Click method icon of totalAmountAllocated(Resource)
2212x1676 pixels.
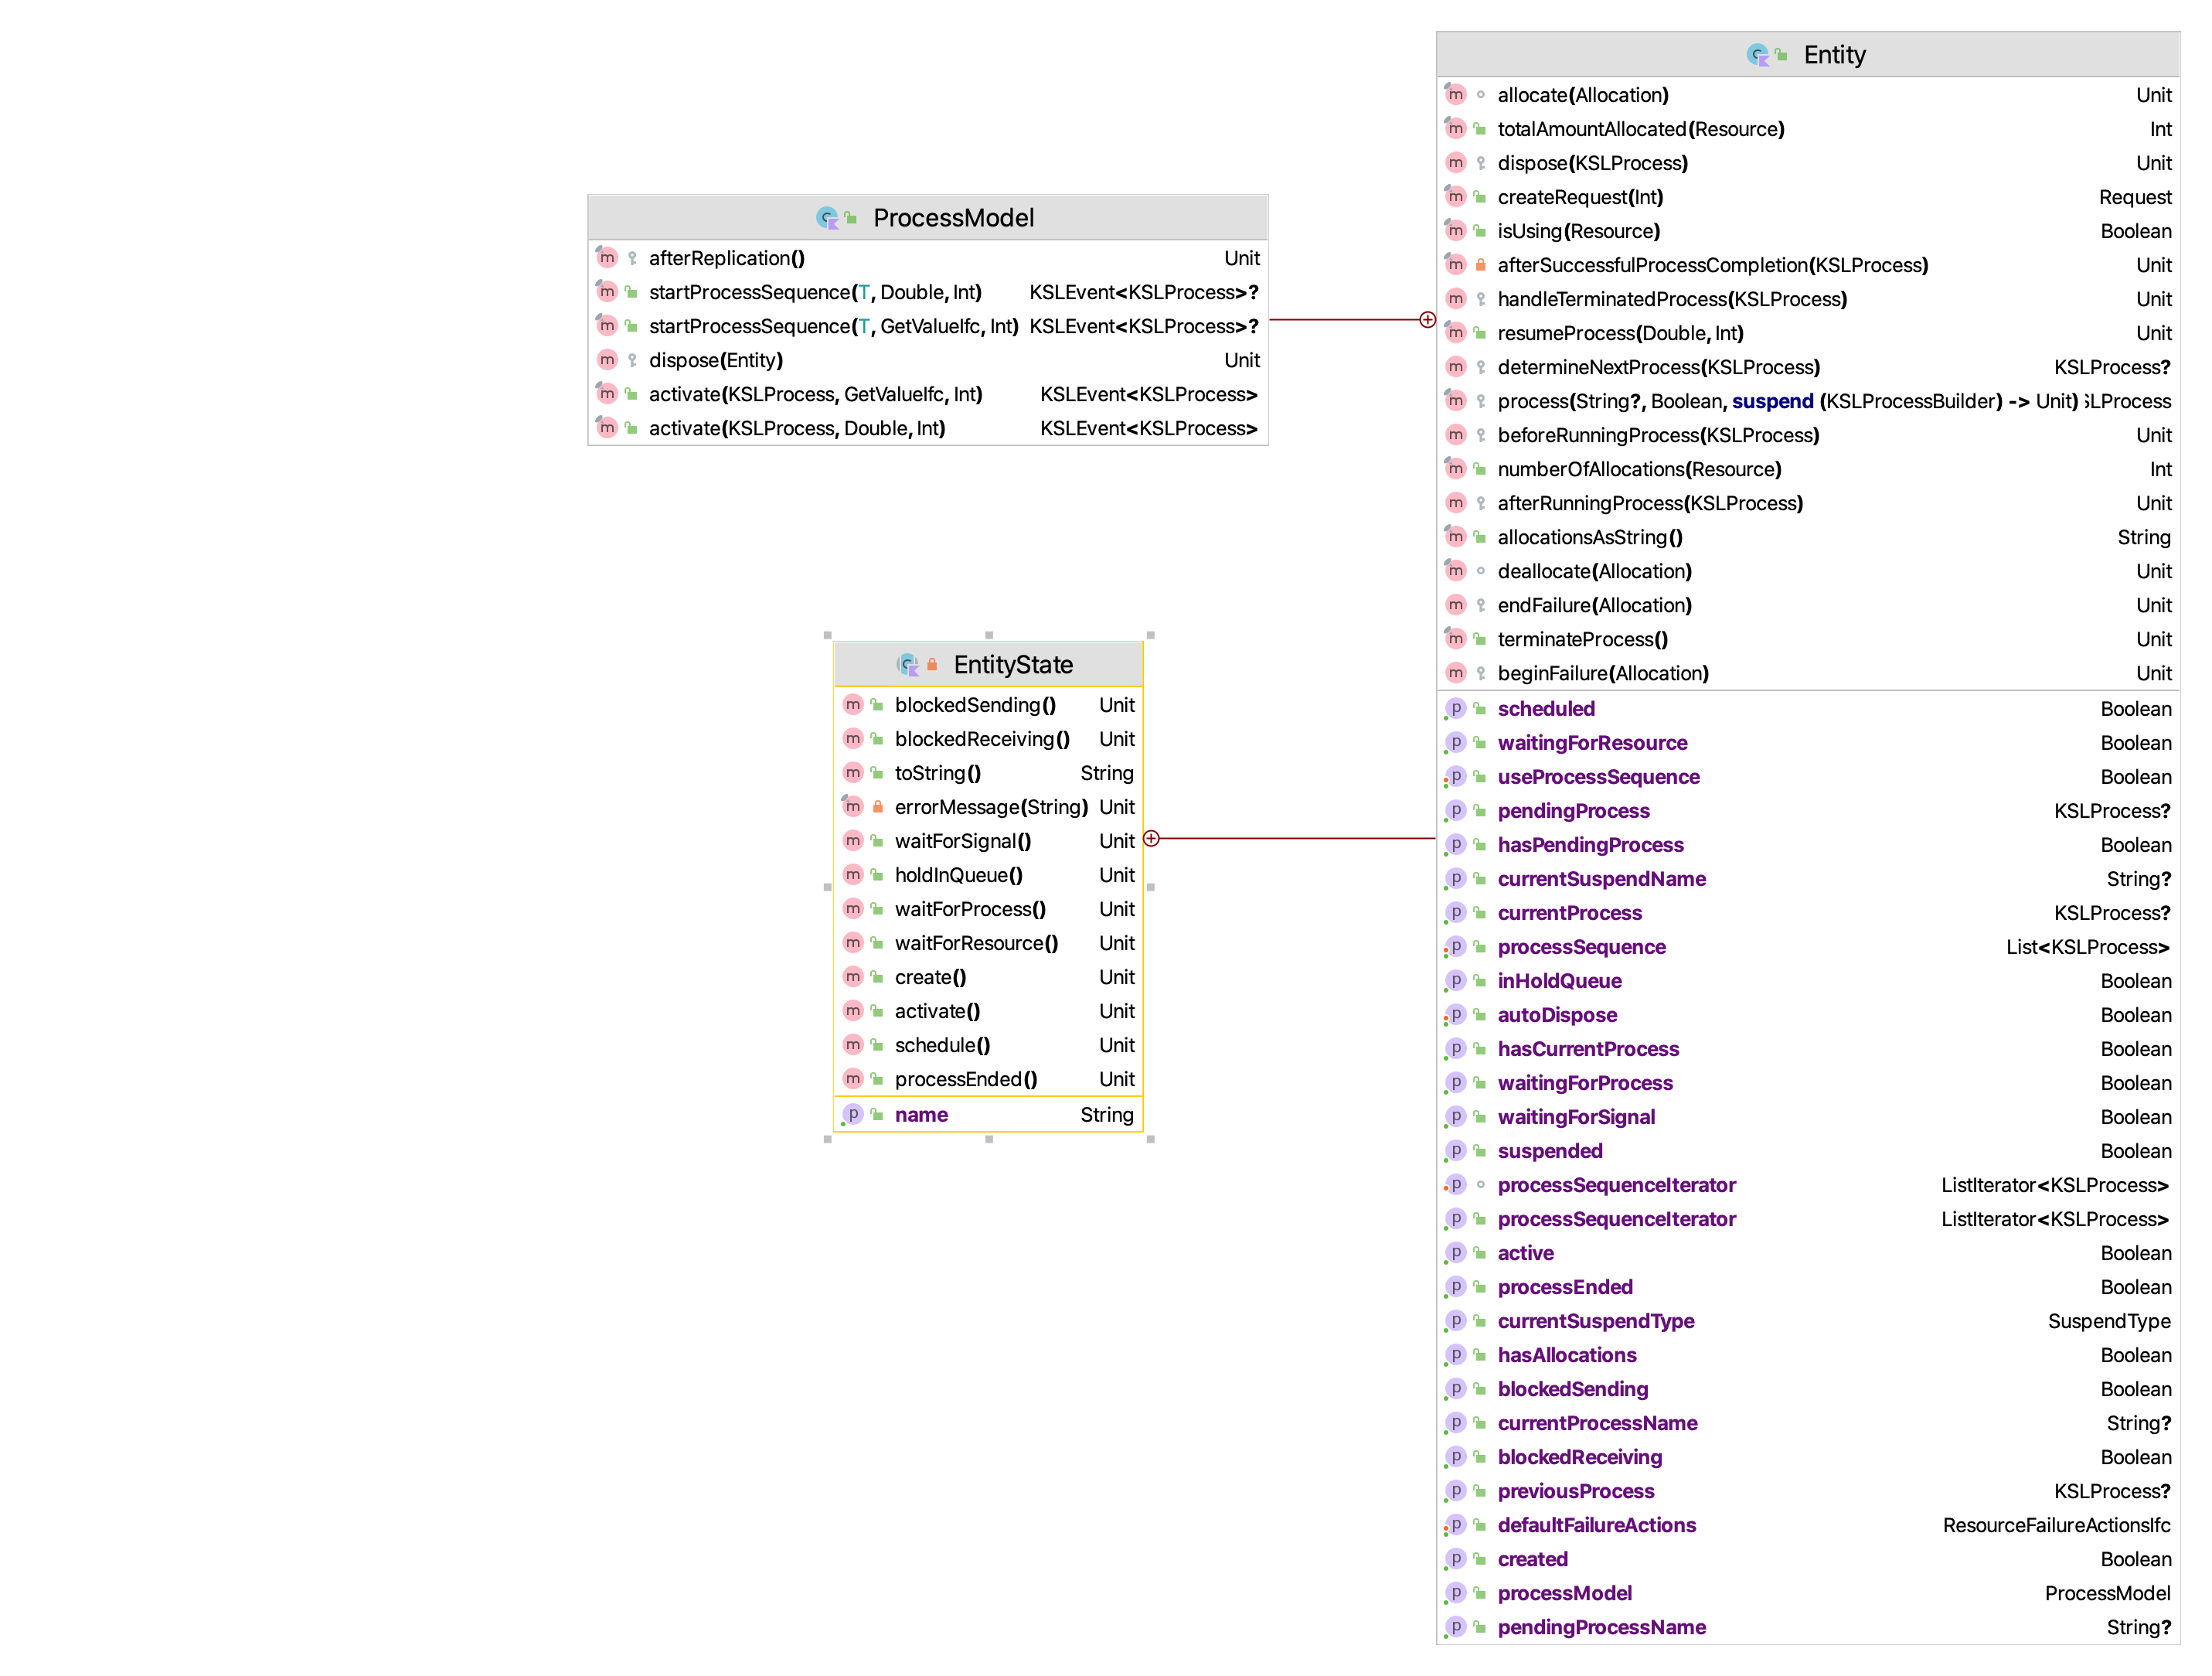pyautogui.click(x=1456, y=129)
